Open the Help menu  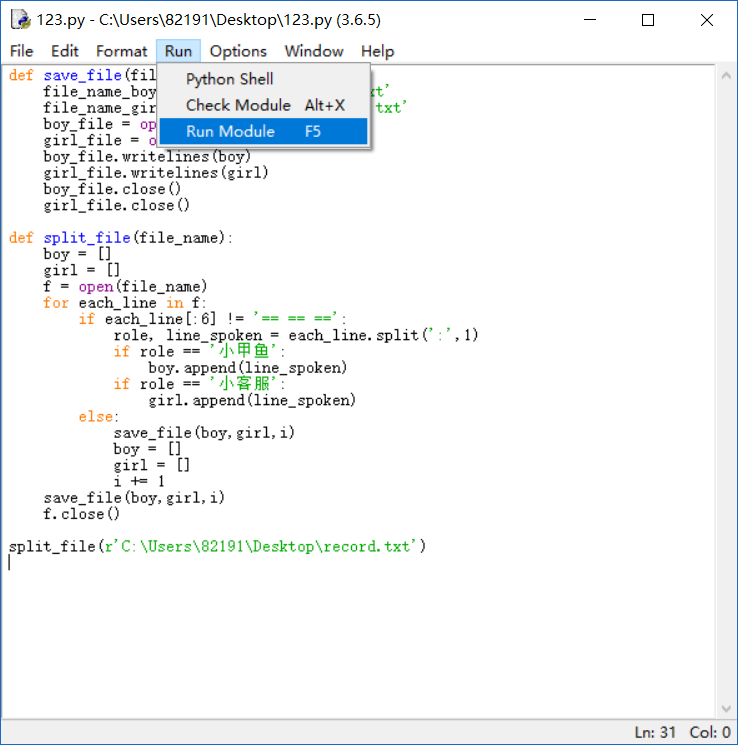pos(377,51)
